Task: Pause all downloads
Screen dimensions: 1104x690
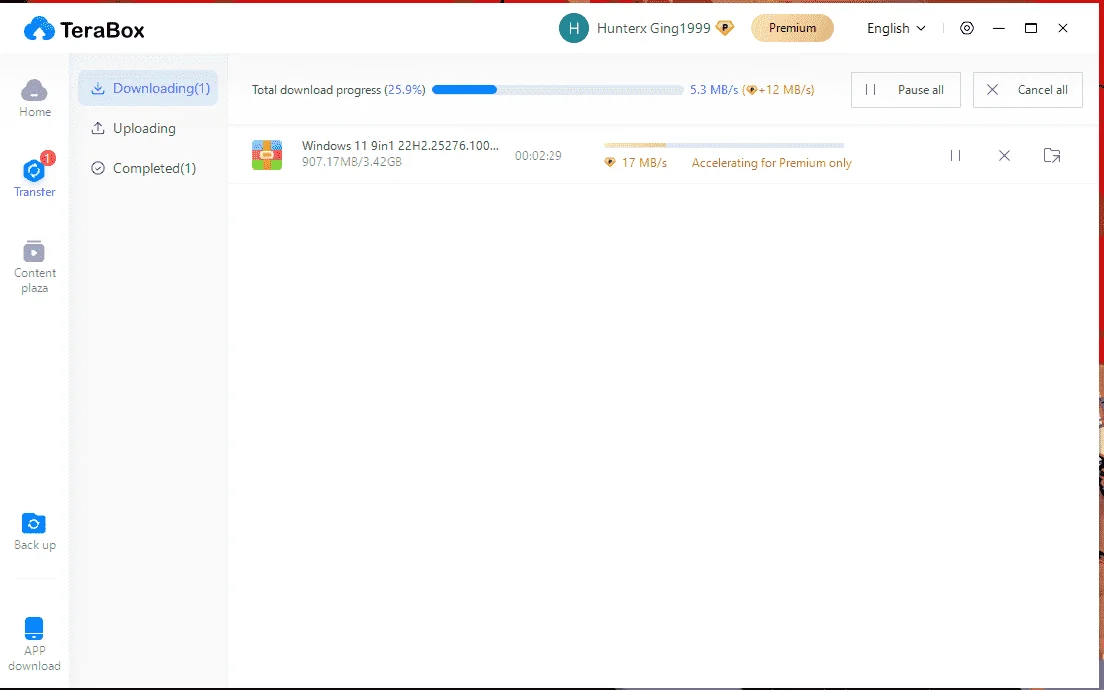Action: (x=905, y=90)
